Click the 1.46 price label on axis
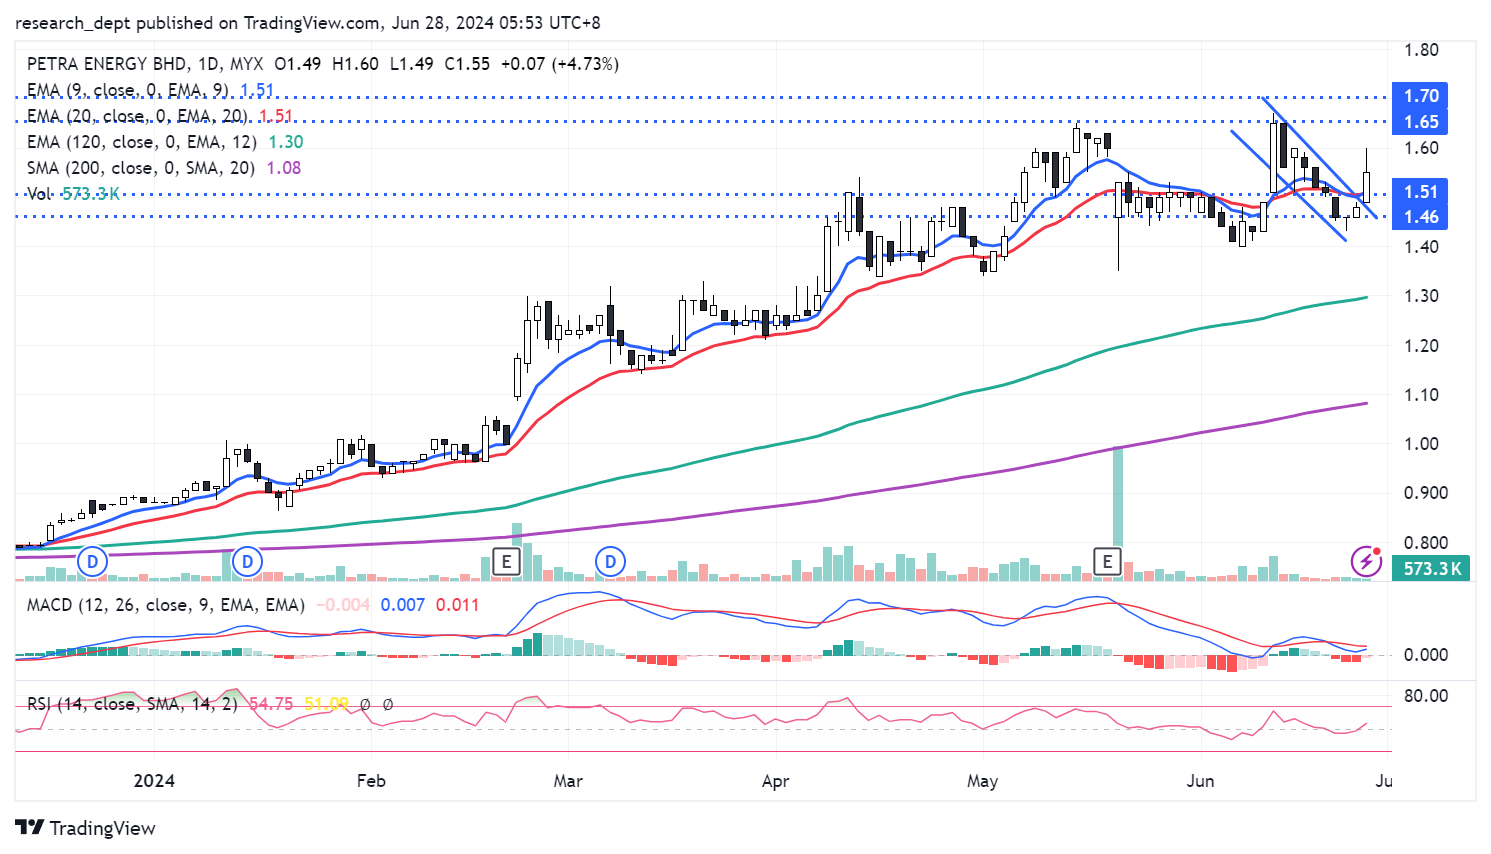 (x=1421, y=217)
